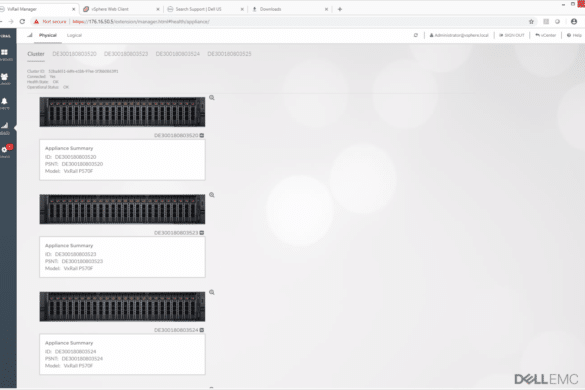Open the Events bell icon in sidebar
Image resolution: width=585 pixels, height=390 pixels.
click(4, 101)
